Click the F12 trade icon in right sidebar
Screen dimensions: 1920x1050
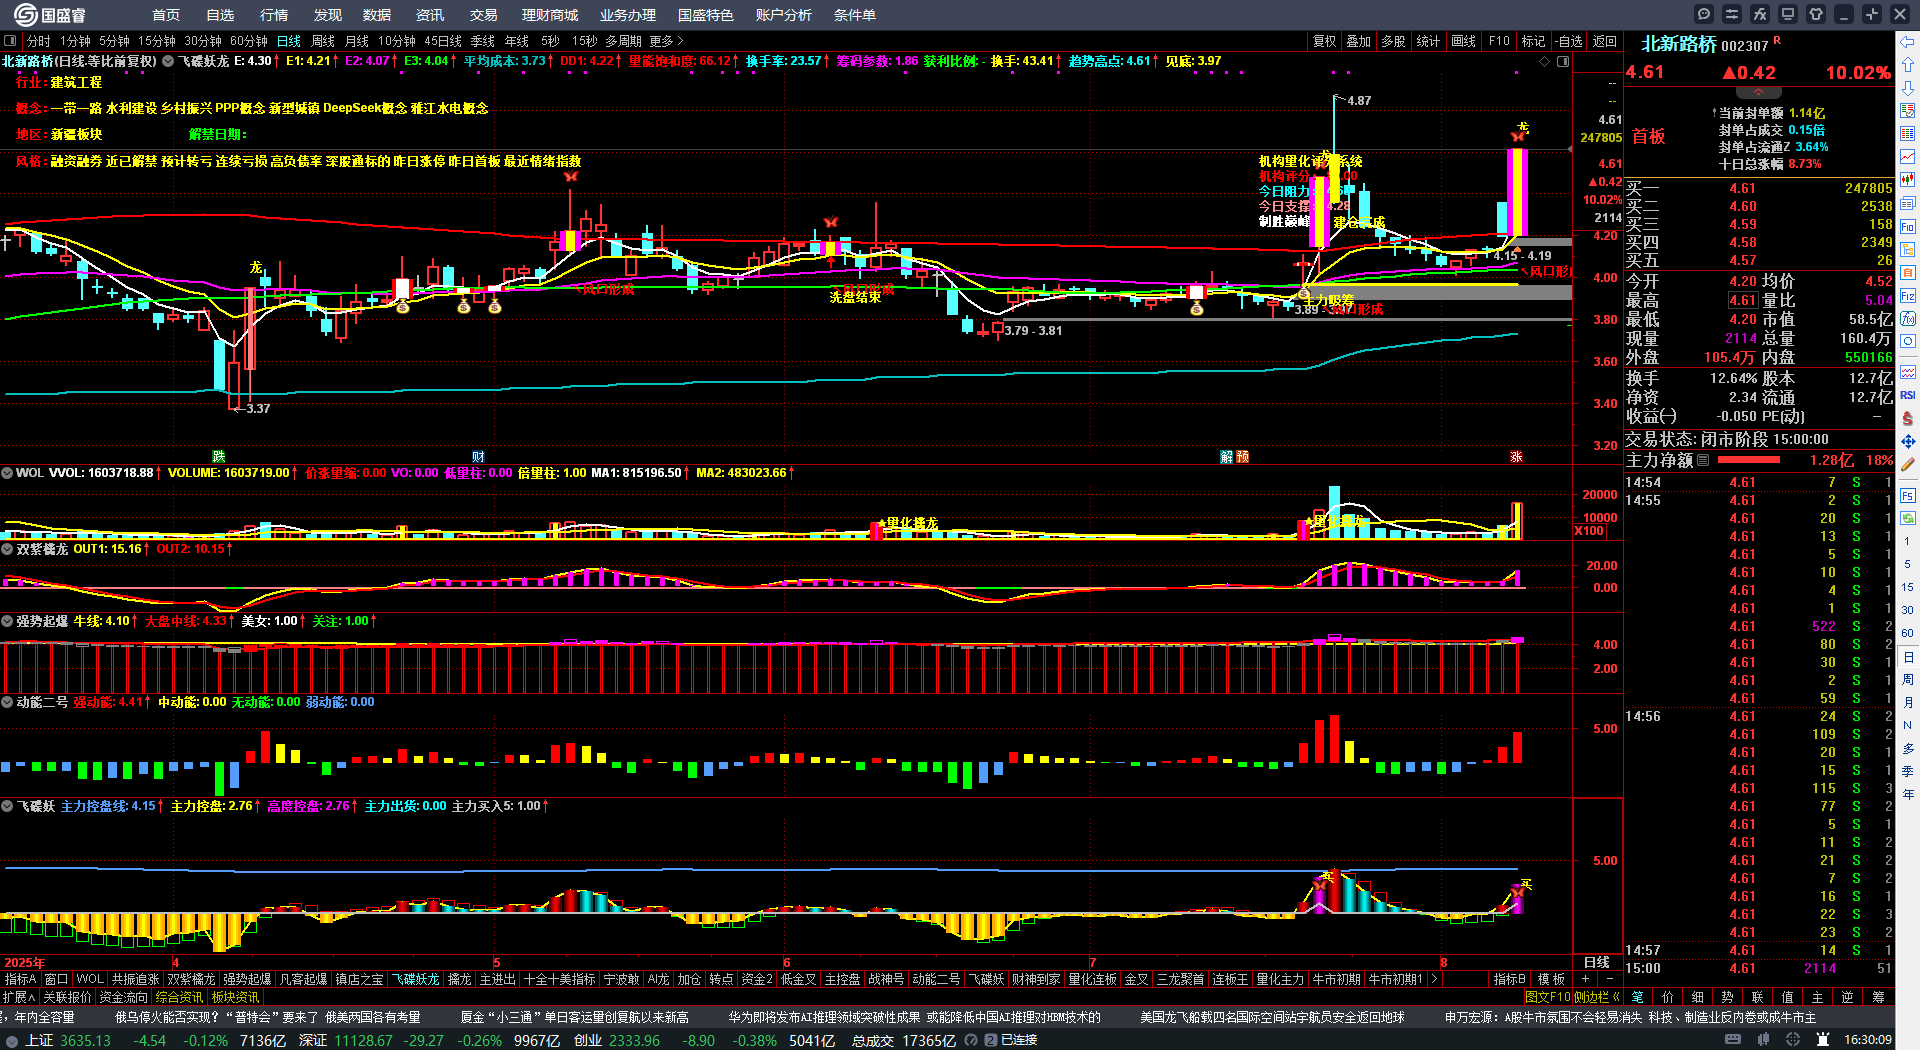[1908, 296]
